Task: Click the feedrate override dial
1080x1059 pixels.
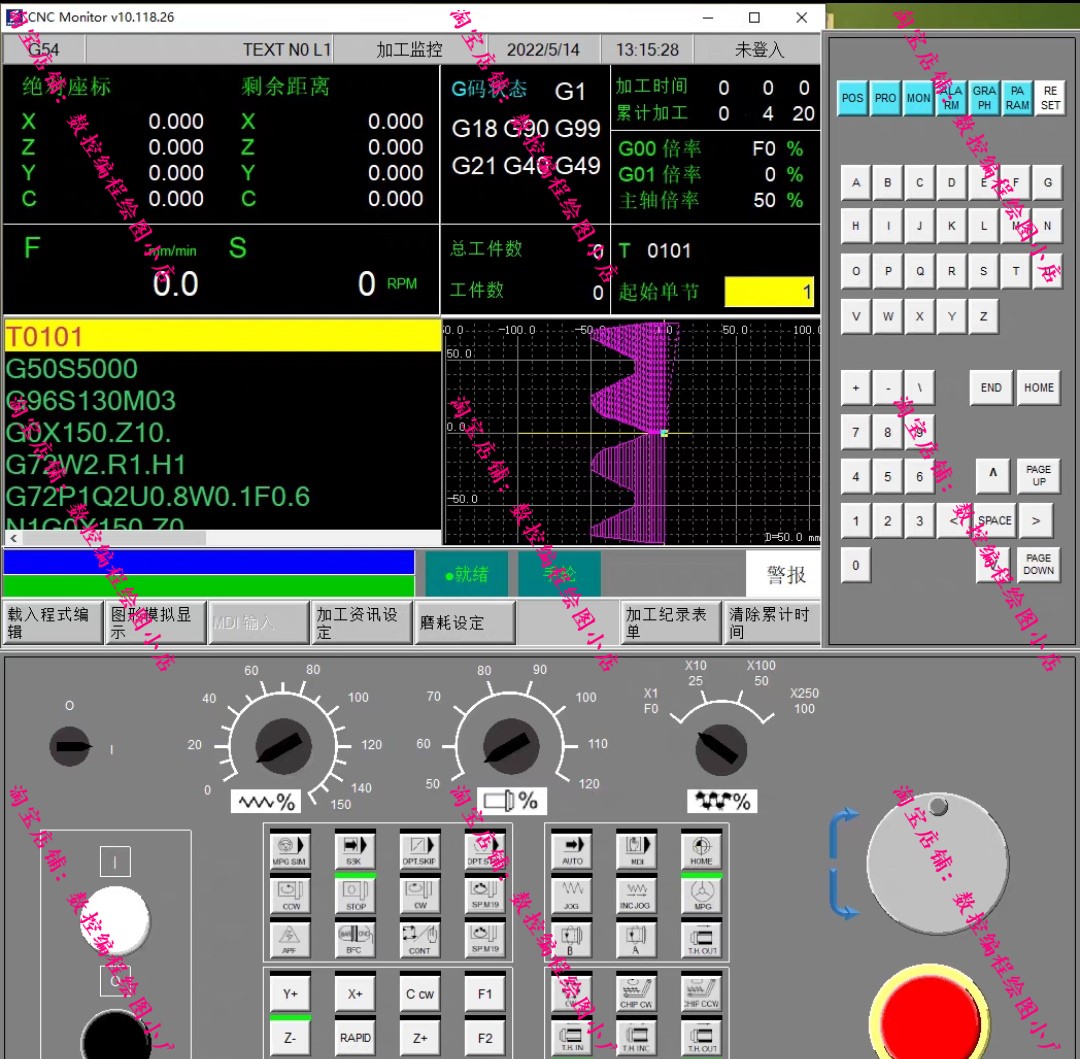Action: [x=283, y=746]
